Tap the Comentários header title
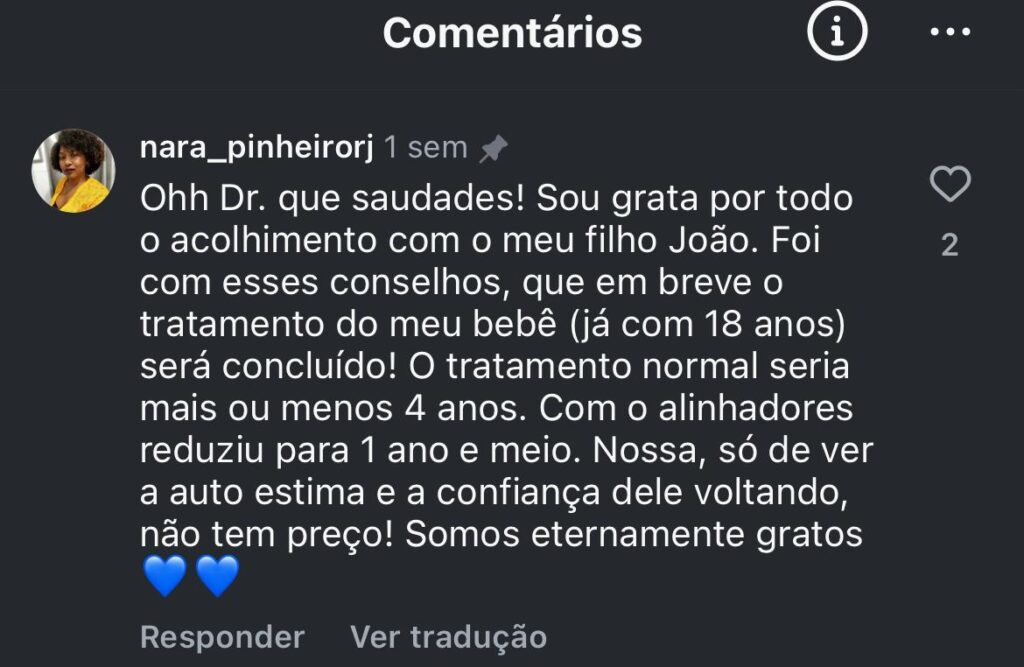The width and height of the screenshot is (1024, 667). (513, 33)
